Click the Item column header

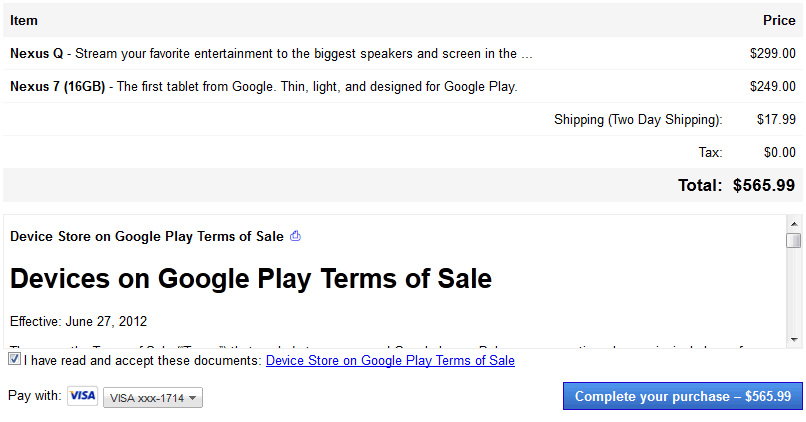[x=24, y=21]
